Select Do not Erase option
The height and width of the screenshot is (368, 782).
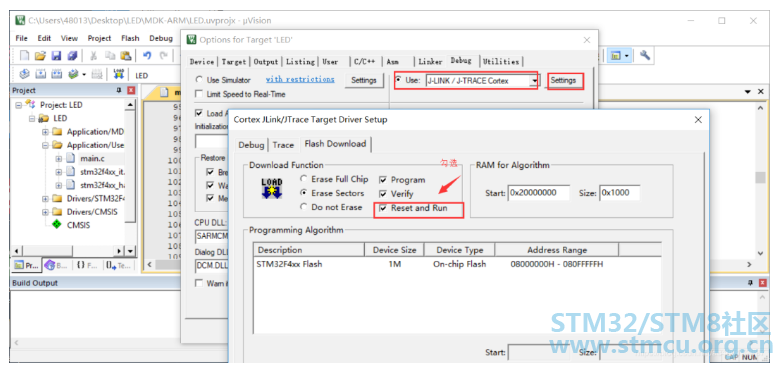303,207
